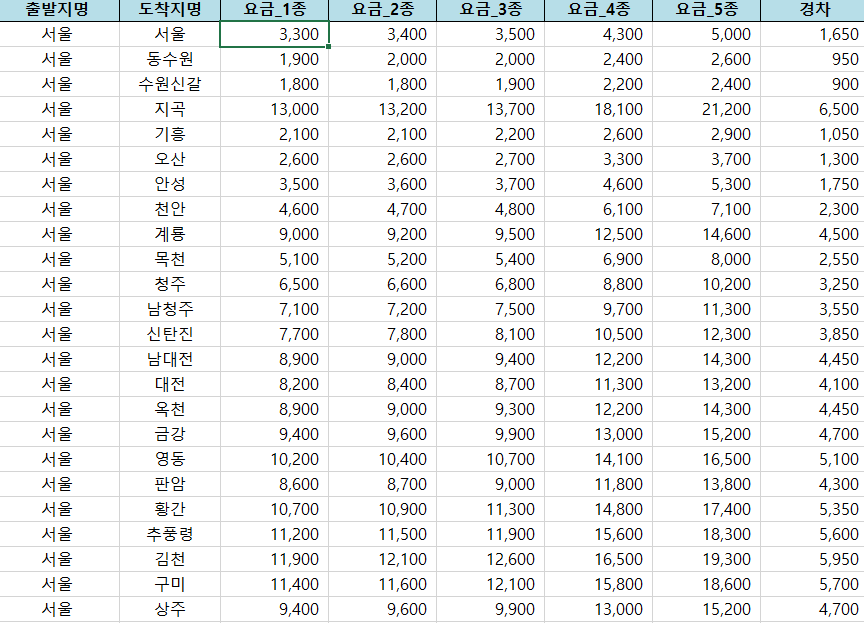Select the 지곡 destination cell
864x623 pixels.
[170, 109]
